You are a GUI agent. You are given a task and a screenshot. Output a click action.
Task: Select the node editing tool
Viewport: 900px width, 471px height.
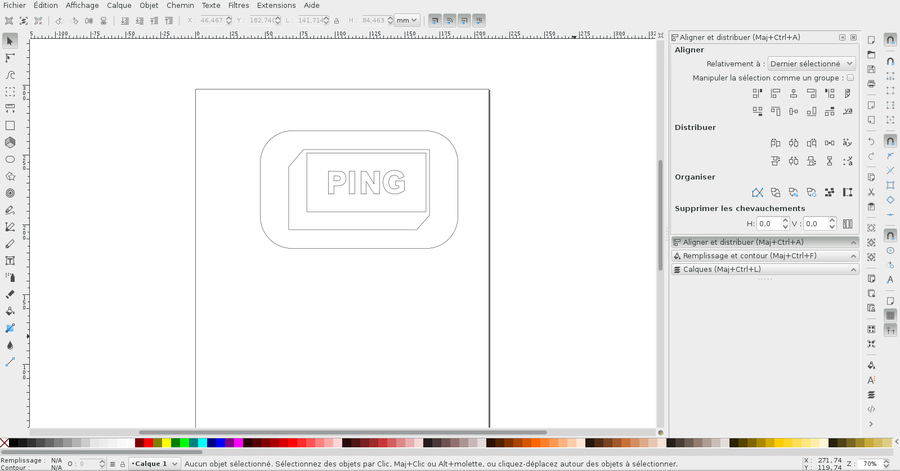(x=10, y=58)
